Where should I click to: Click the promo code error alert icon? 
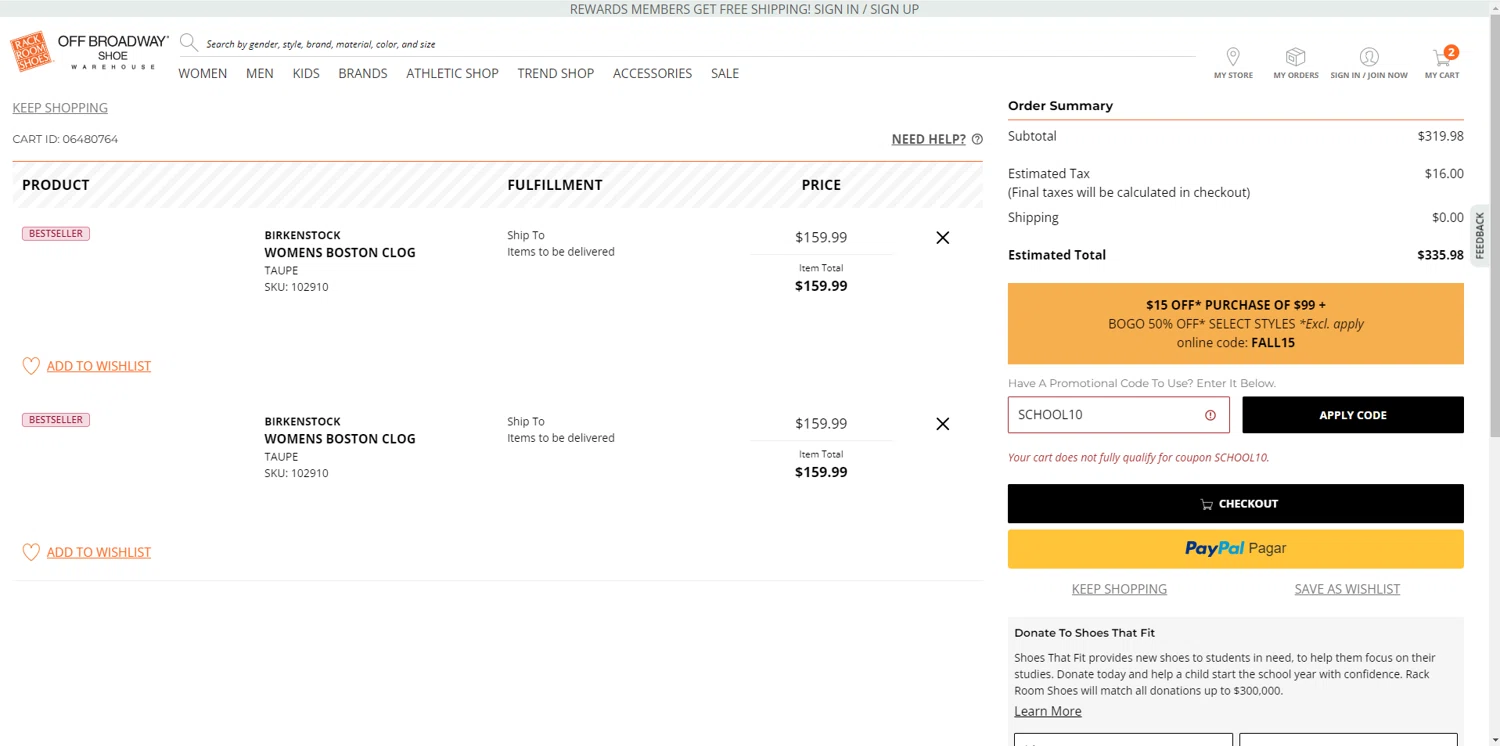coord(1210,415)
